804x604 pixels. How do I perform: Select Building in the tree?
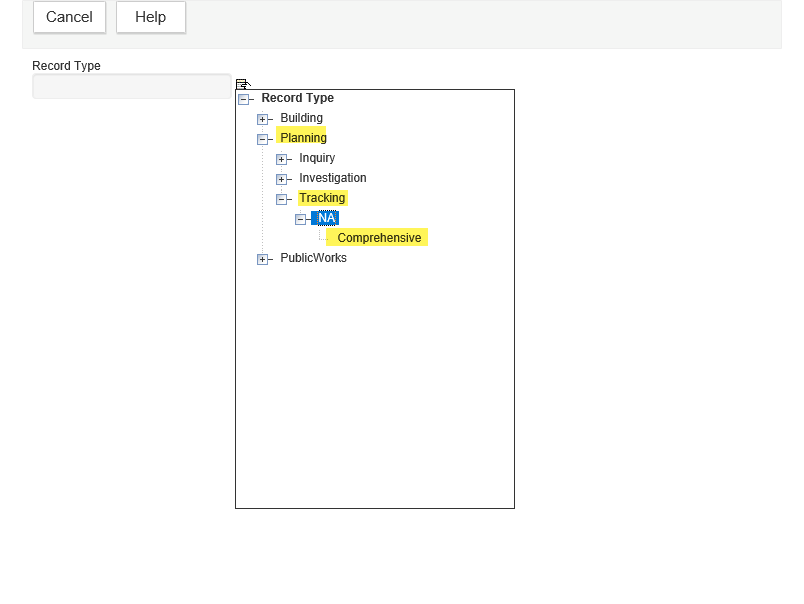[302, 118]
